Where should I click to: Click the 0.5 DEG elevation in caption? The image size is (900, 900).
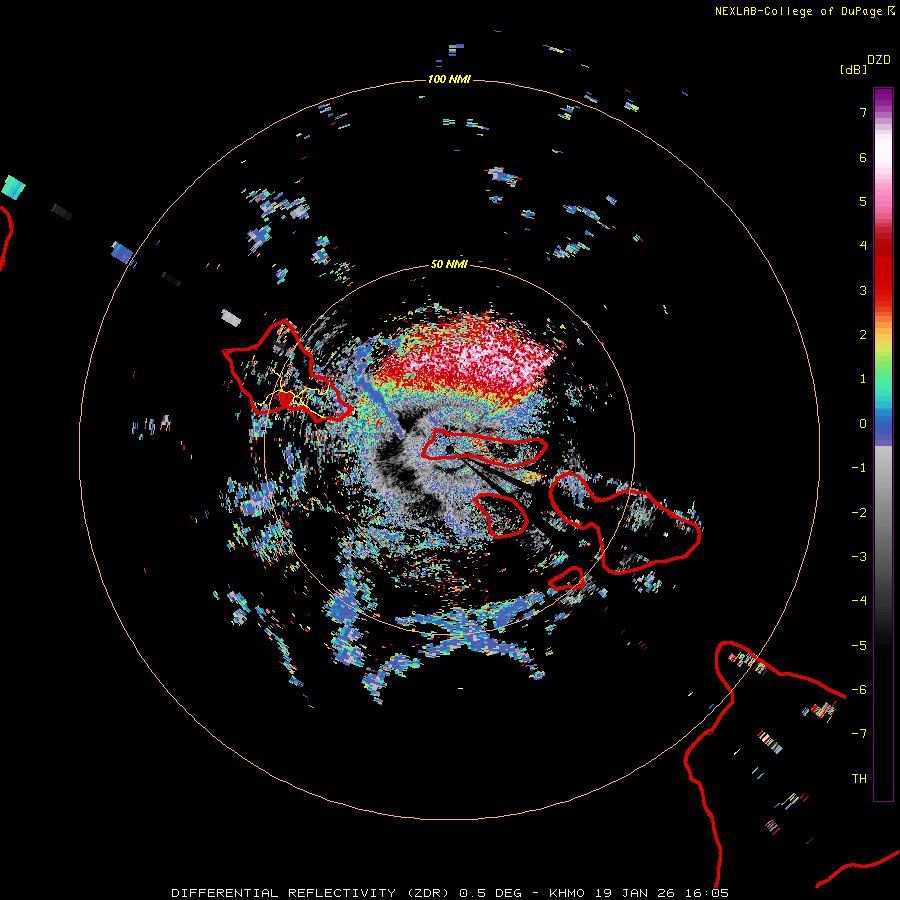pyautogui.click(x=491, y=893)
